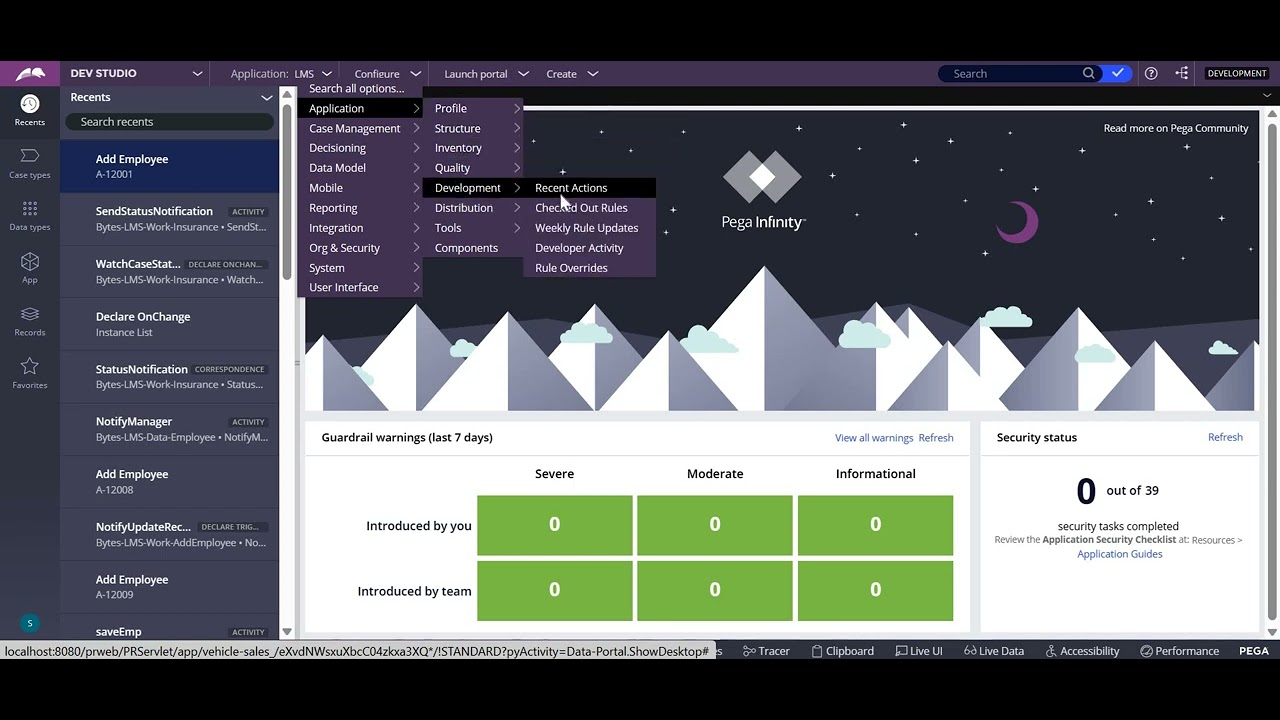Open Case types in left navigation

click(30, 163)
